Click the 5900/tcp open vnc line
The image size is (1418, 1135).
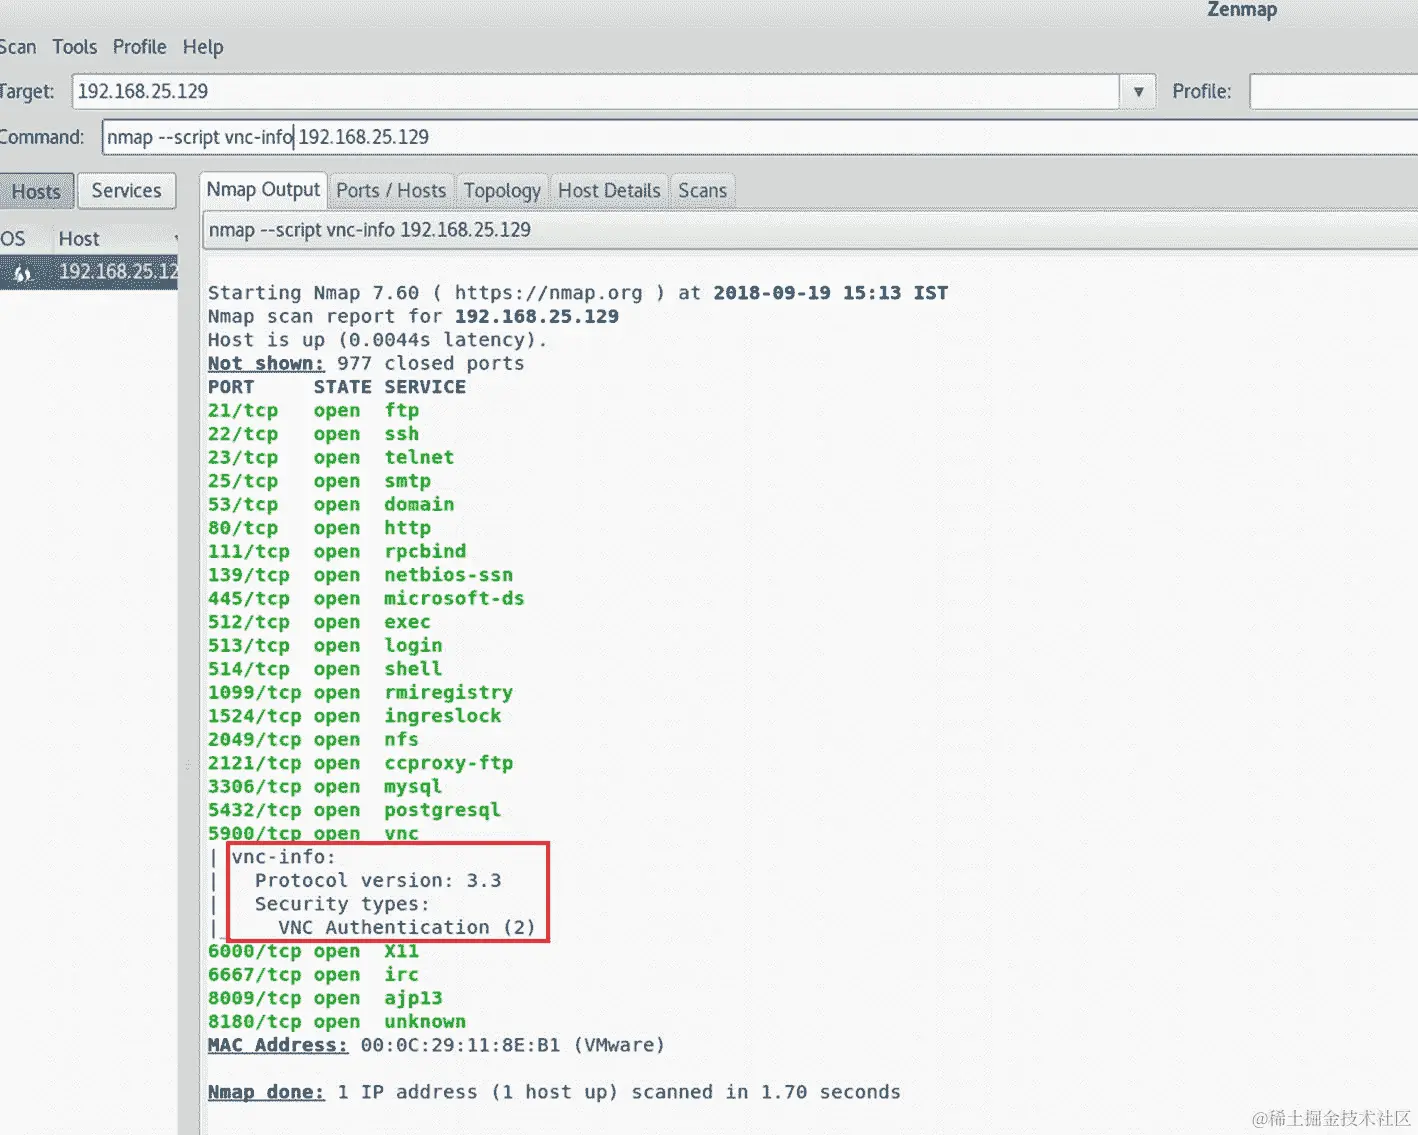coord(313,833)
